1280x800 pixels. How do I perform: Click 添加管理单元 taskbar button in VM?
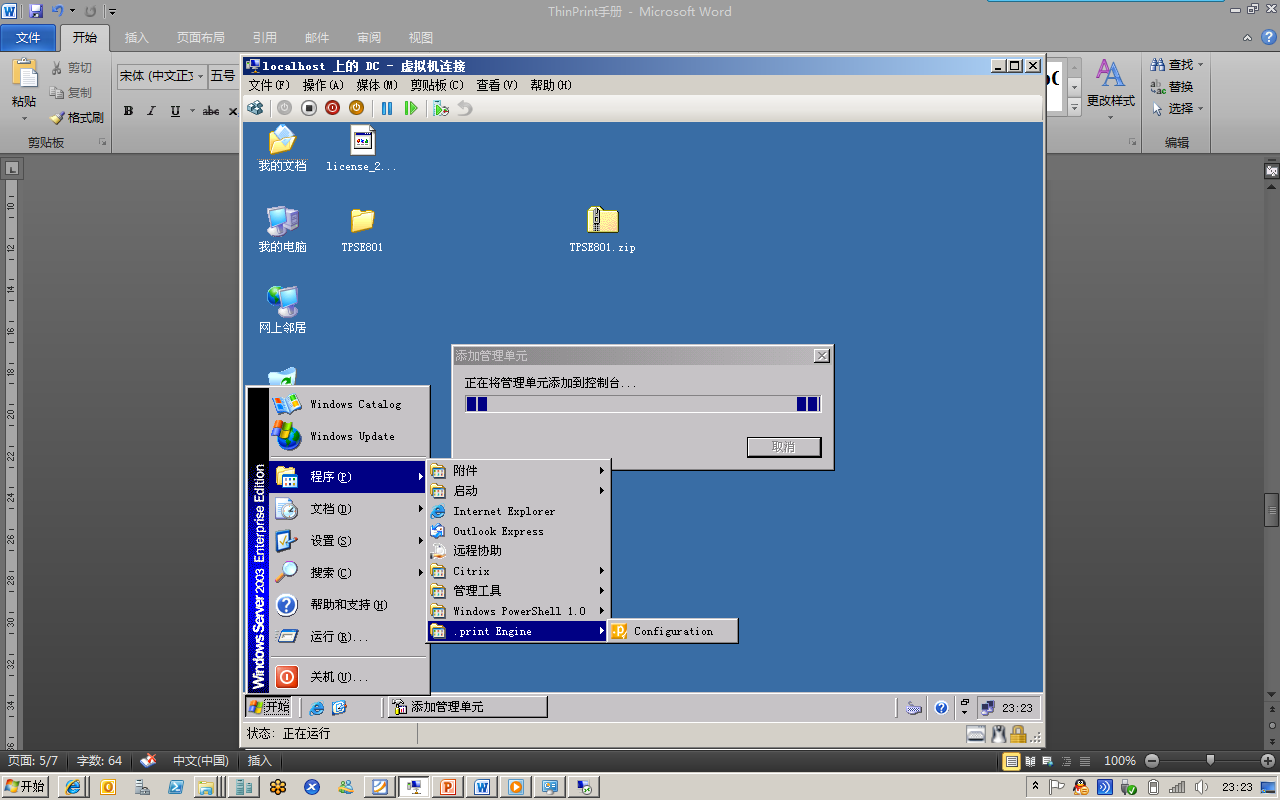[467, 707]
